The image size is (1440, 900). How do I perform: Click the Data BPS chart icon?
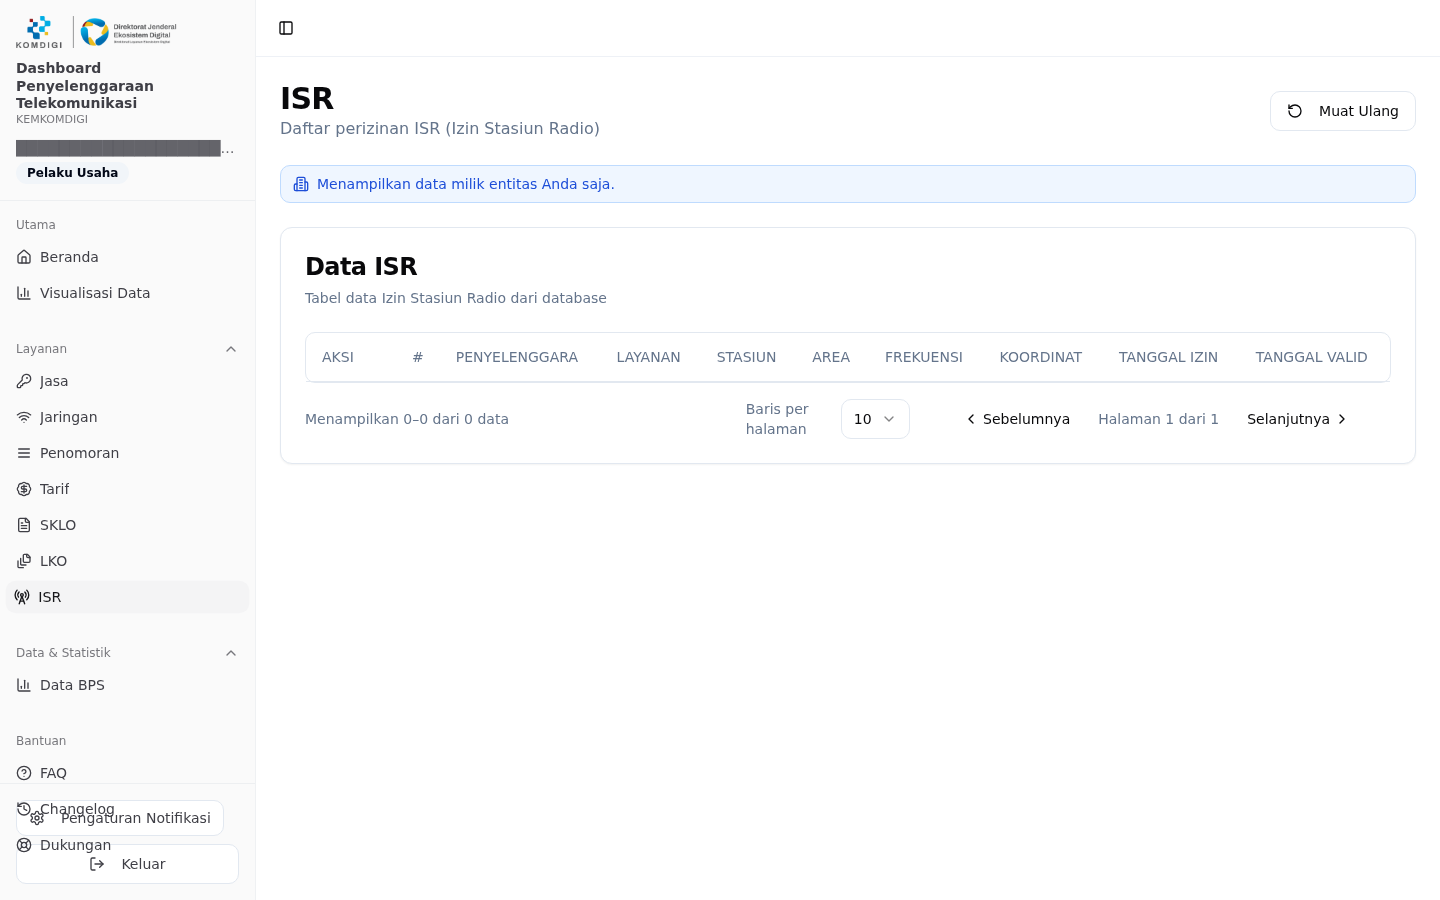(x=24, y=685)
